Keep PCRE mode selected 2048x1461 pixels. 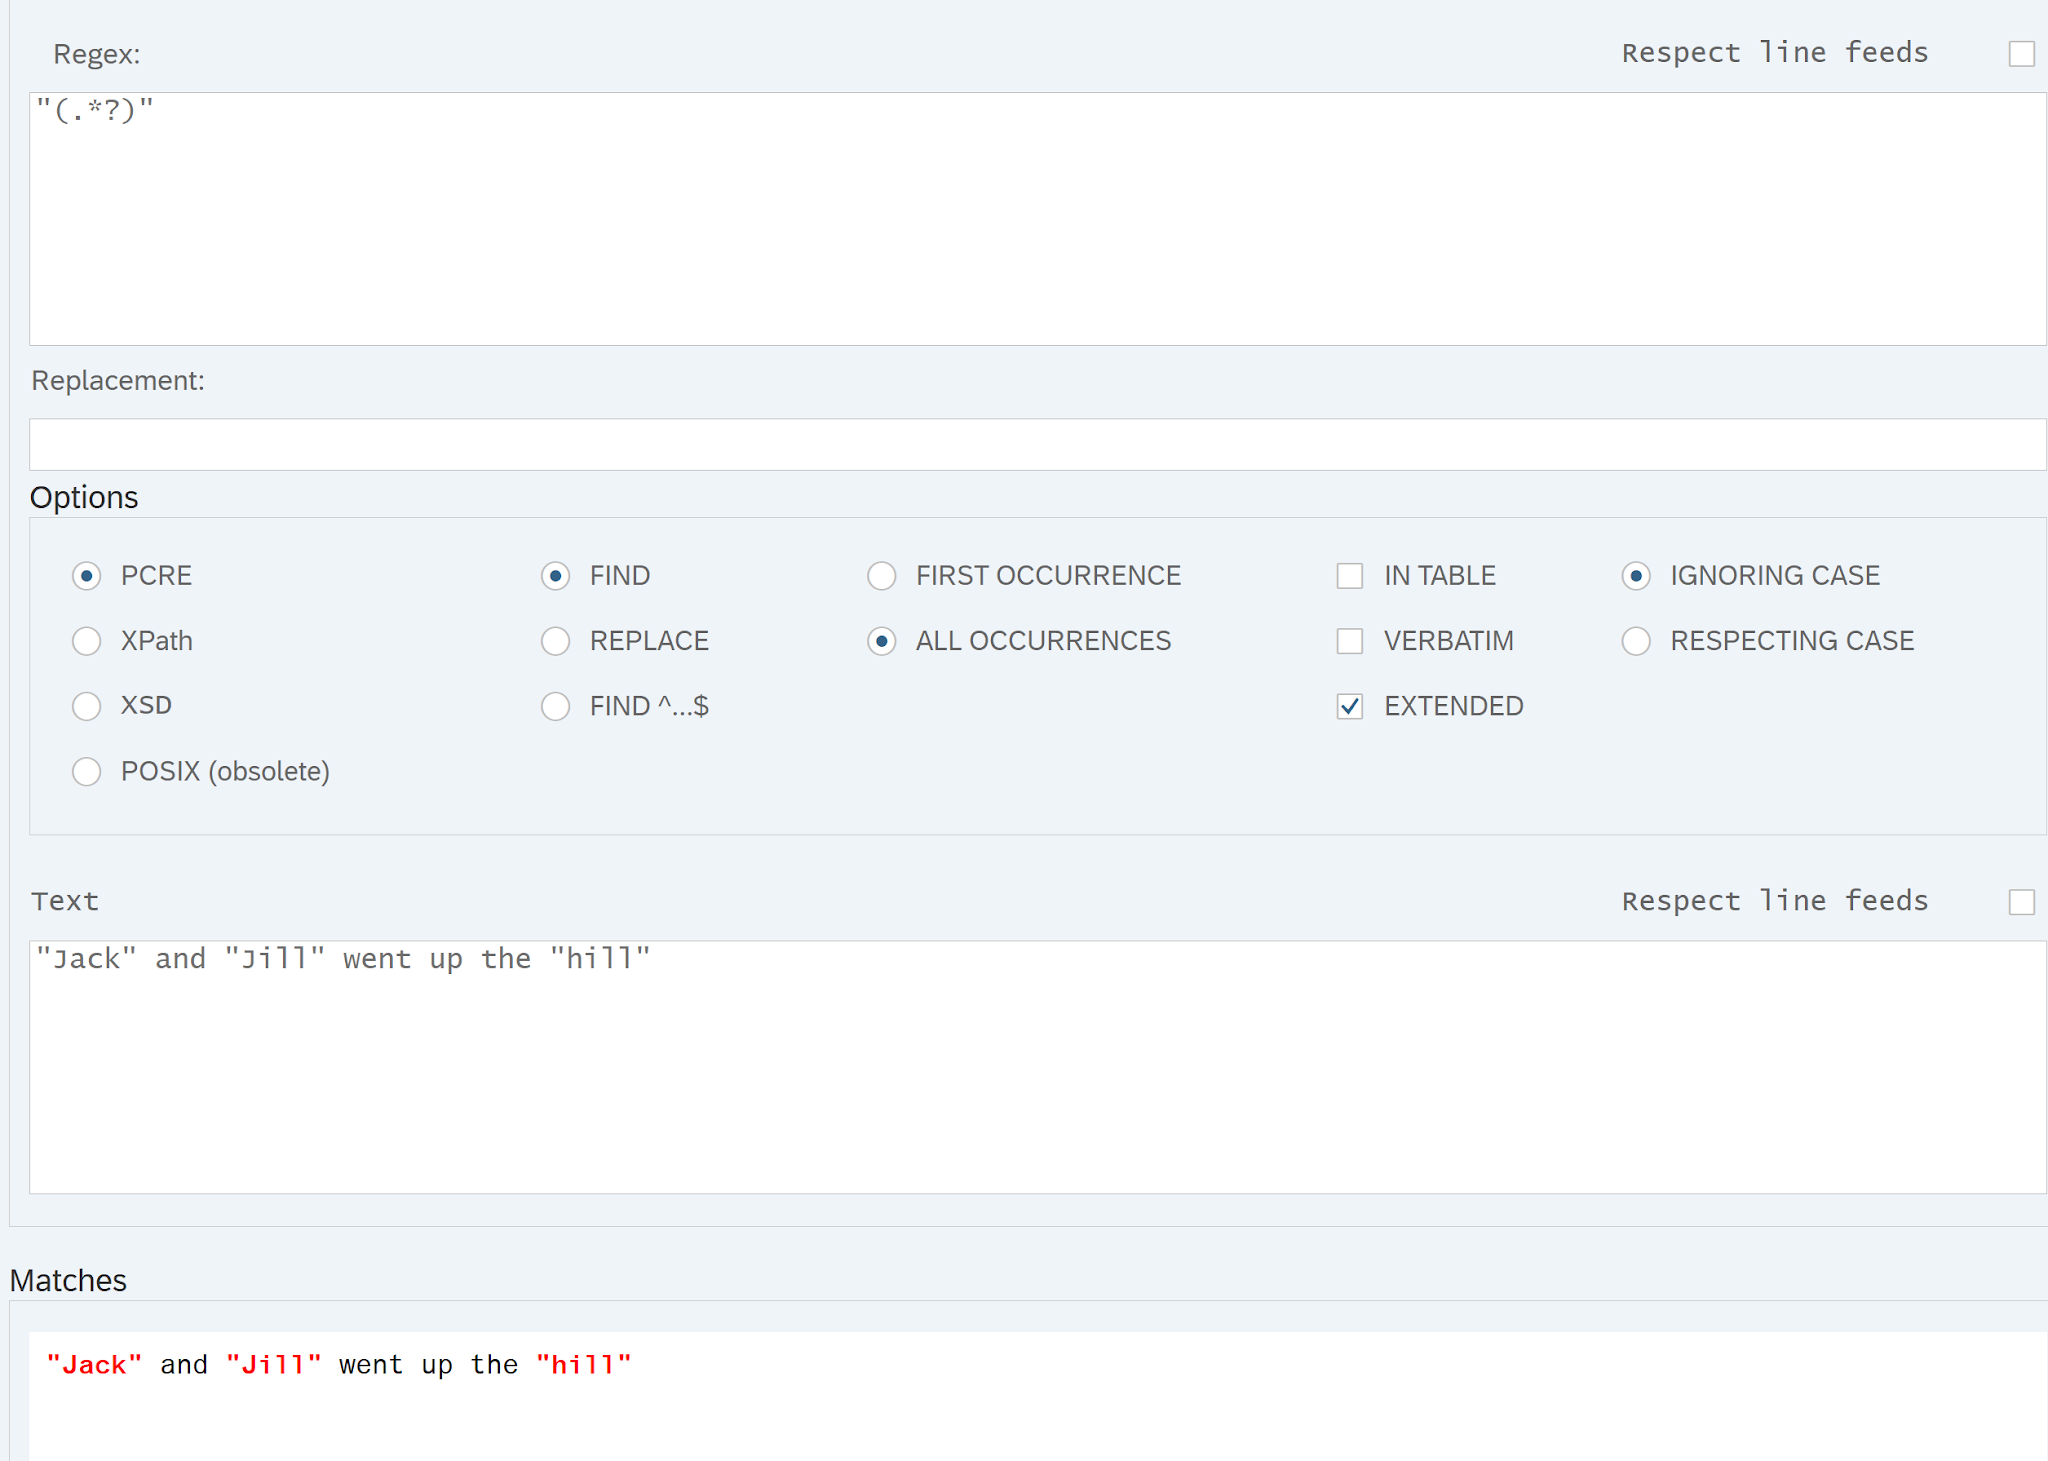87,576
